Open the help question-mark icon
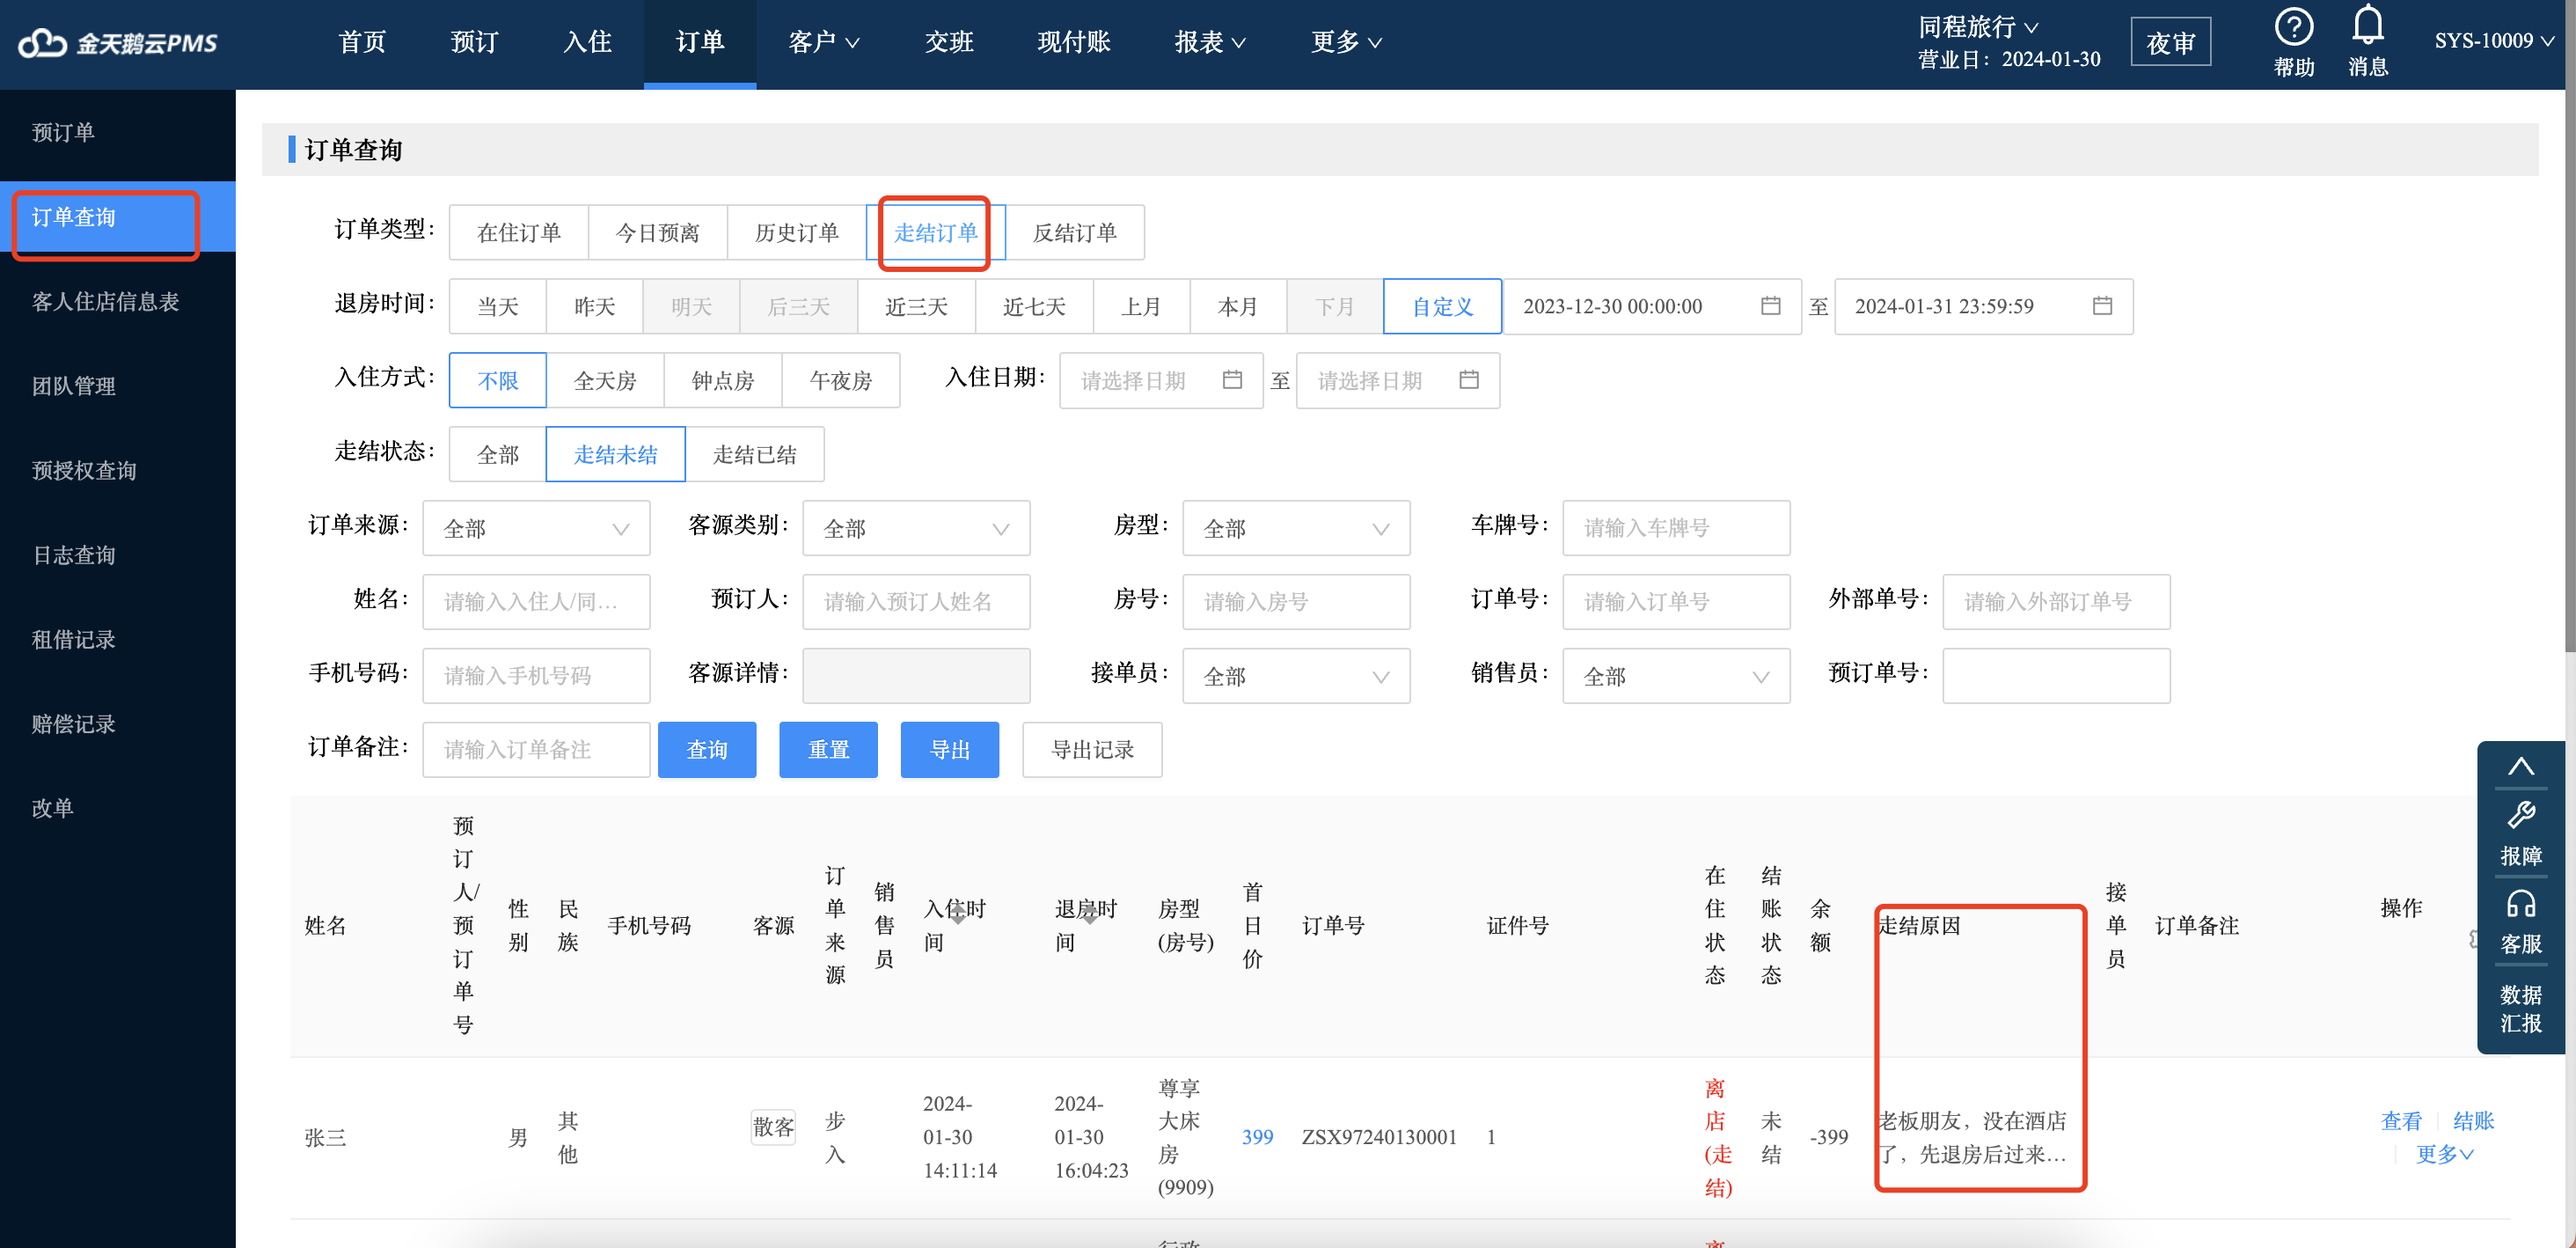Screen dimensions: 2576x1248 click(x=2293, y=27)
